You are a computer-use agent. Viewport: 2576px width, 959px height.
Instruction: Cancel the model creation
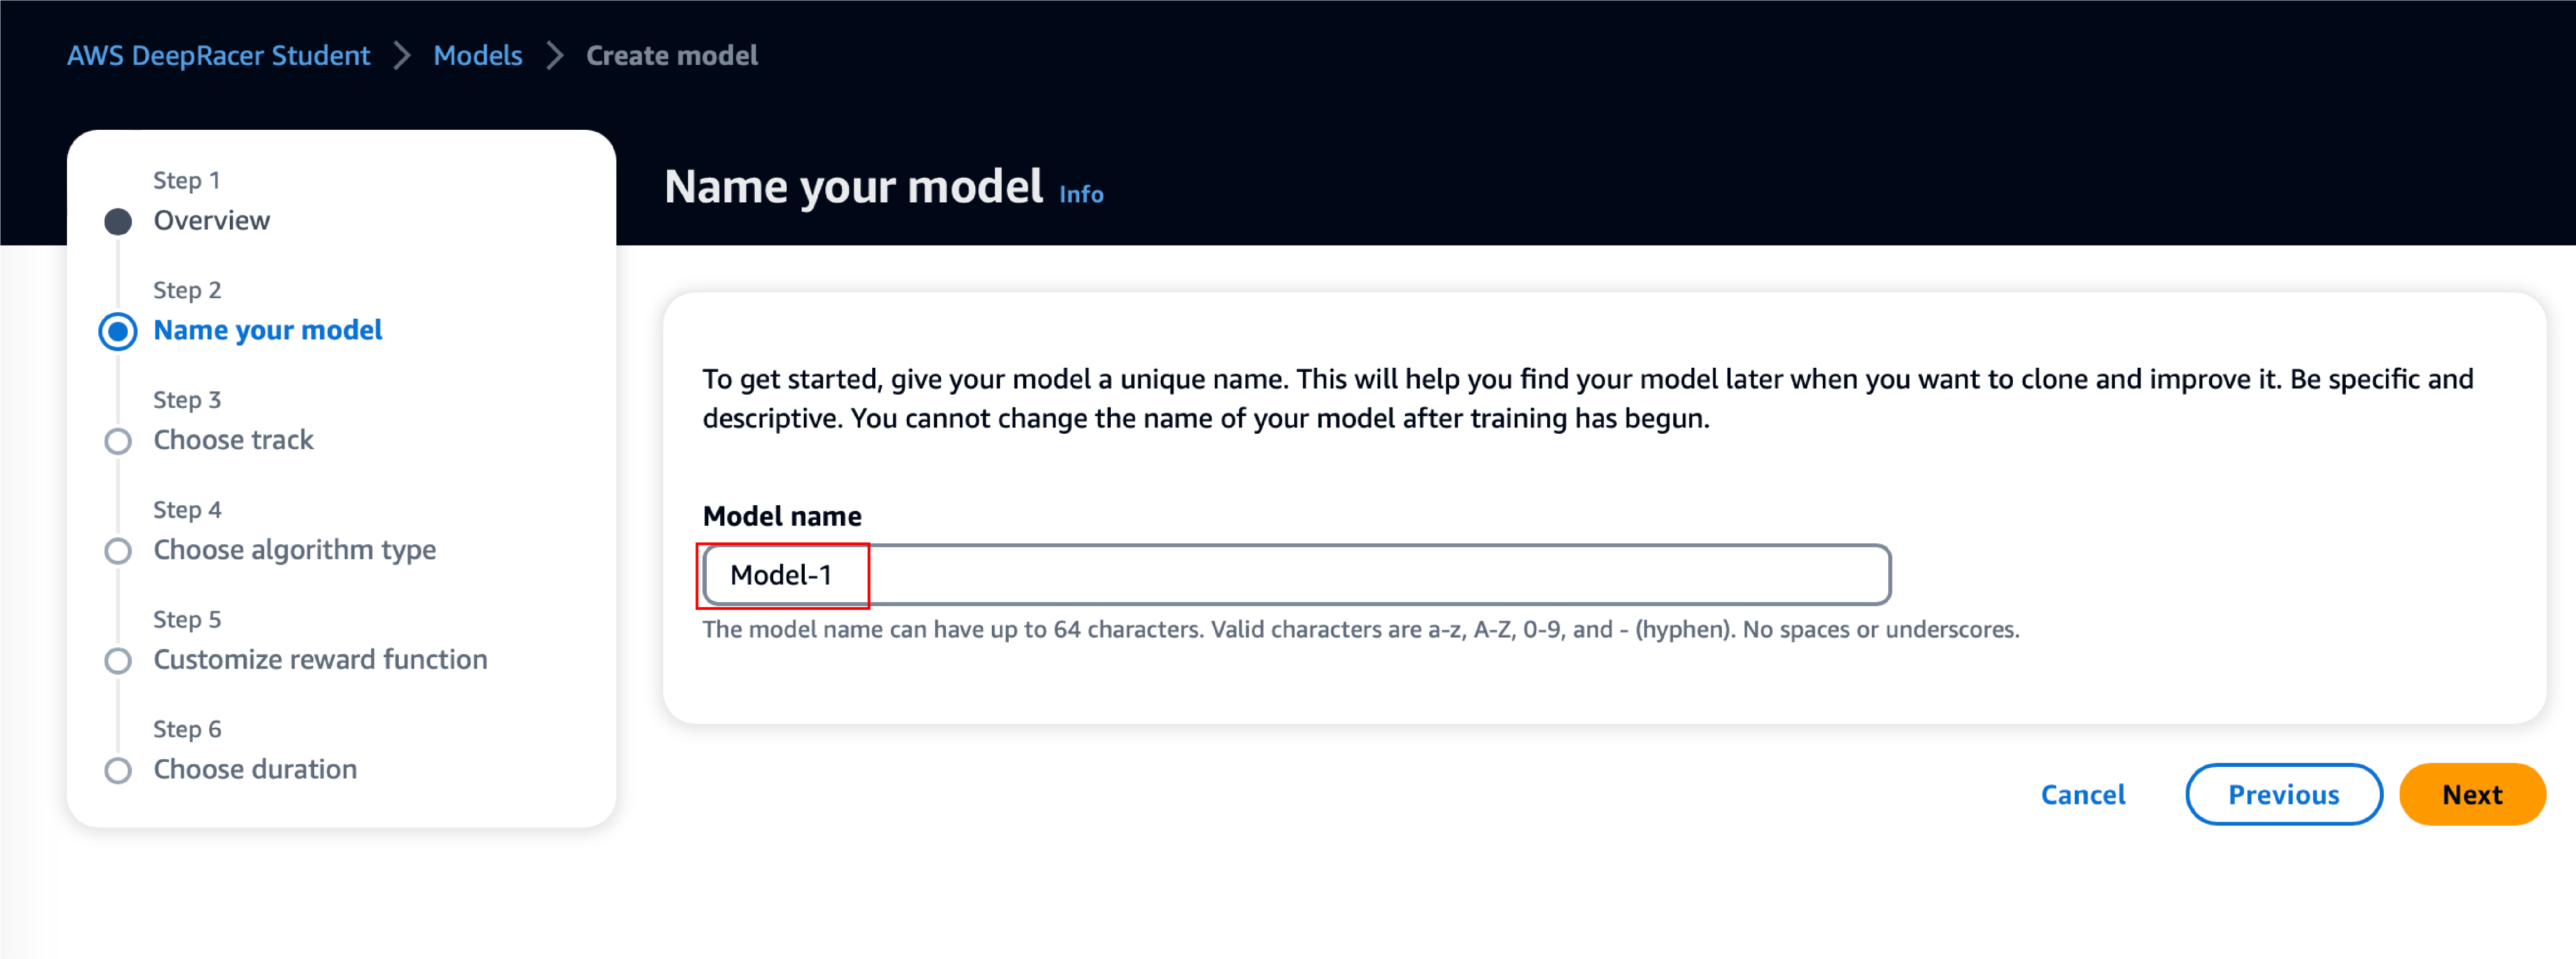(x=2082, y=794)
